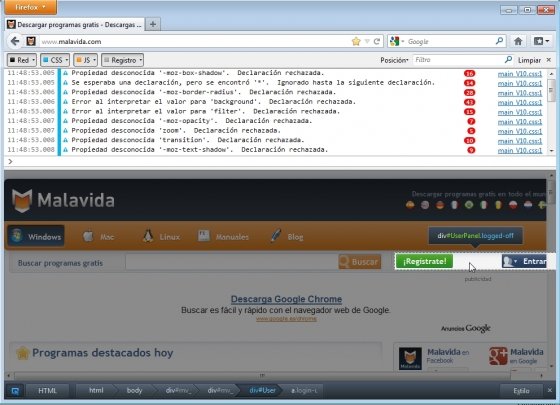The width and height of the screenshot is (560, 405).
Task: Toggle the CSS log filter button
Action: [55, 60]
